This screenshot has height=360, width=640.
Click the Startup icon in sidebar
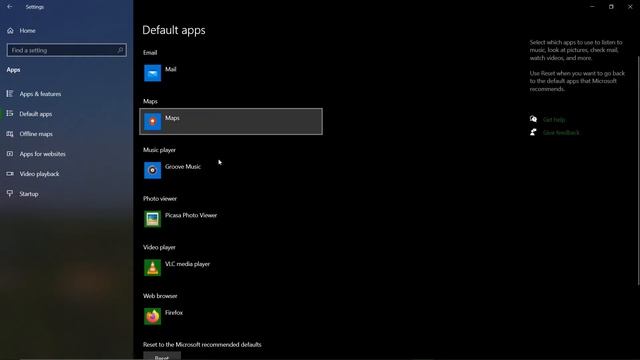click(10, 193)
